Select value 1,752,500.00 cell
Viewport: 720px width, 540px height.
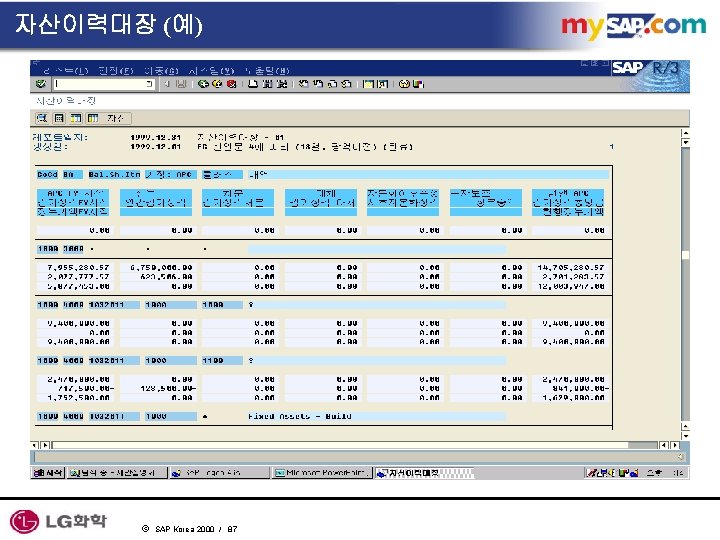point(78,398)
